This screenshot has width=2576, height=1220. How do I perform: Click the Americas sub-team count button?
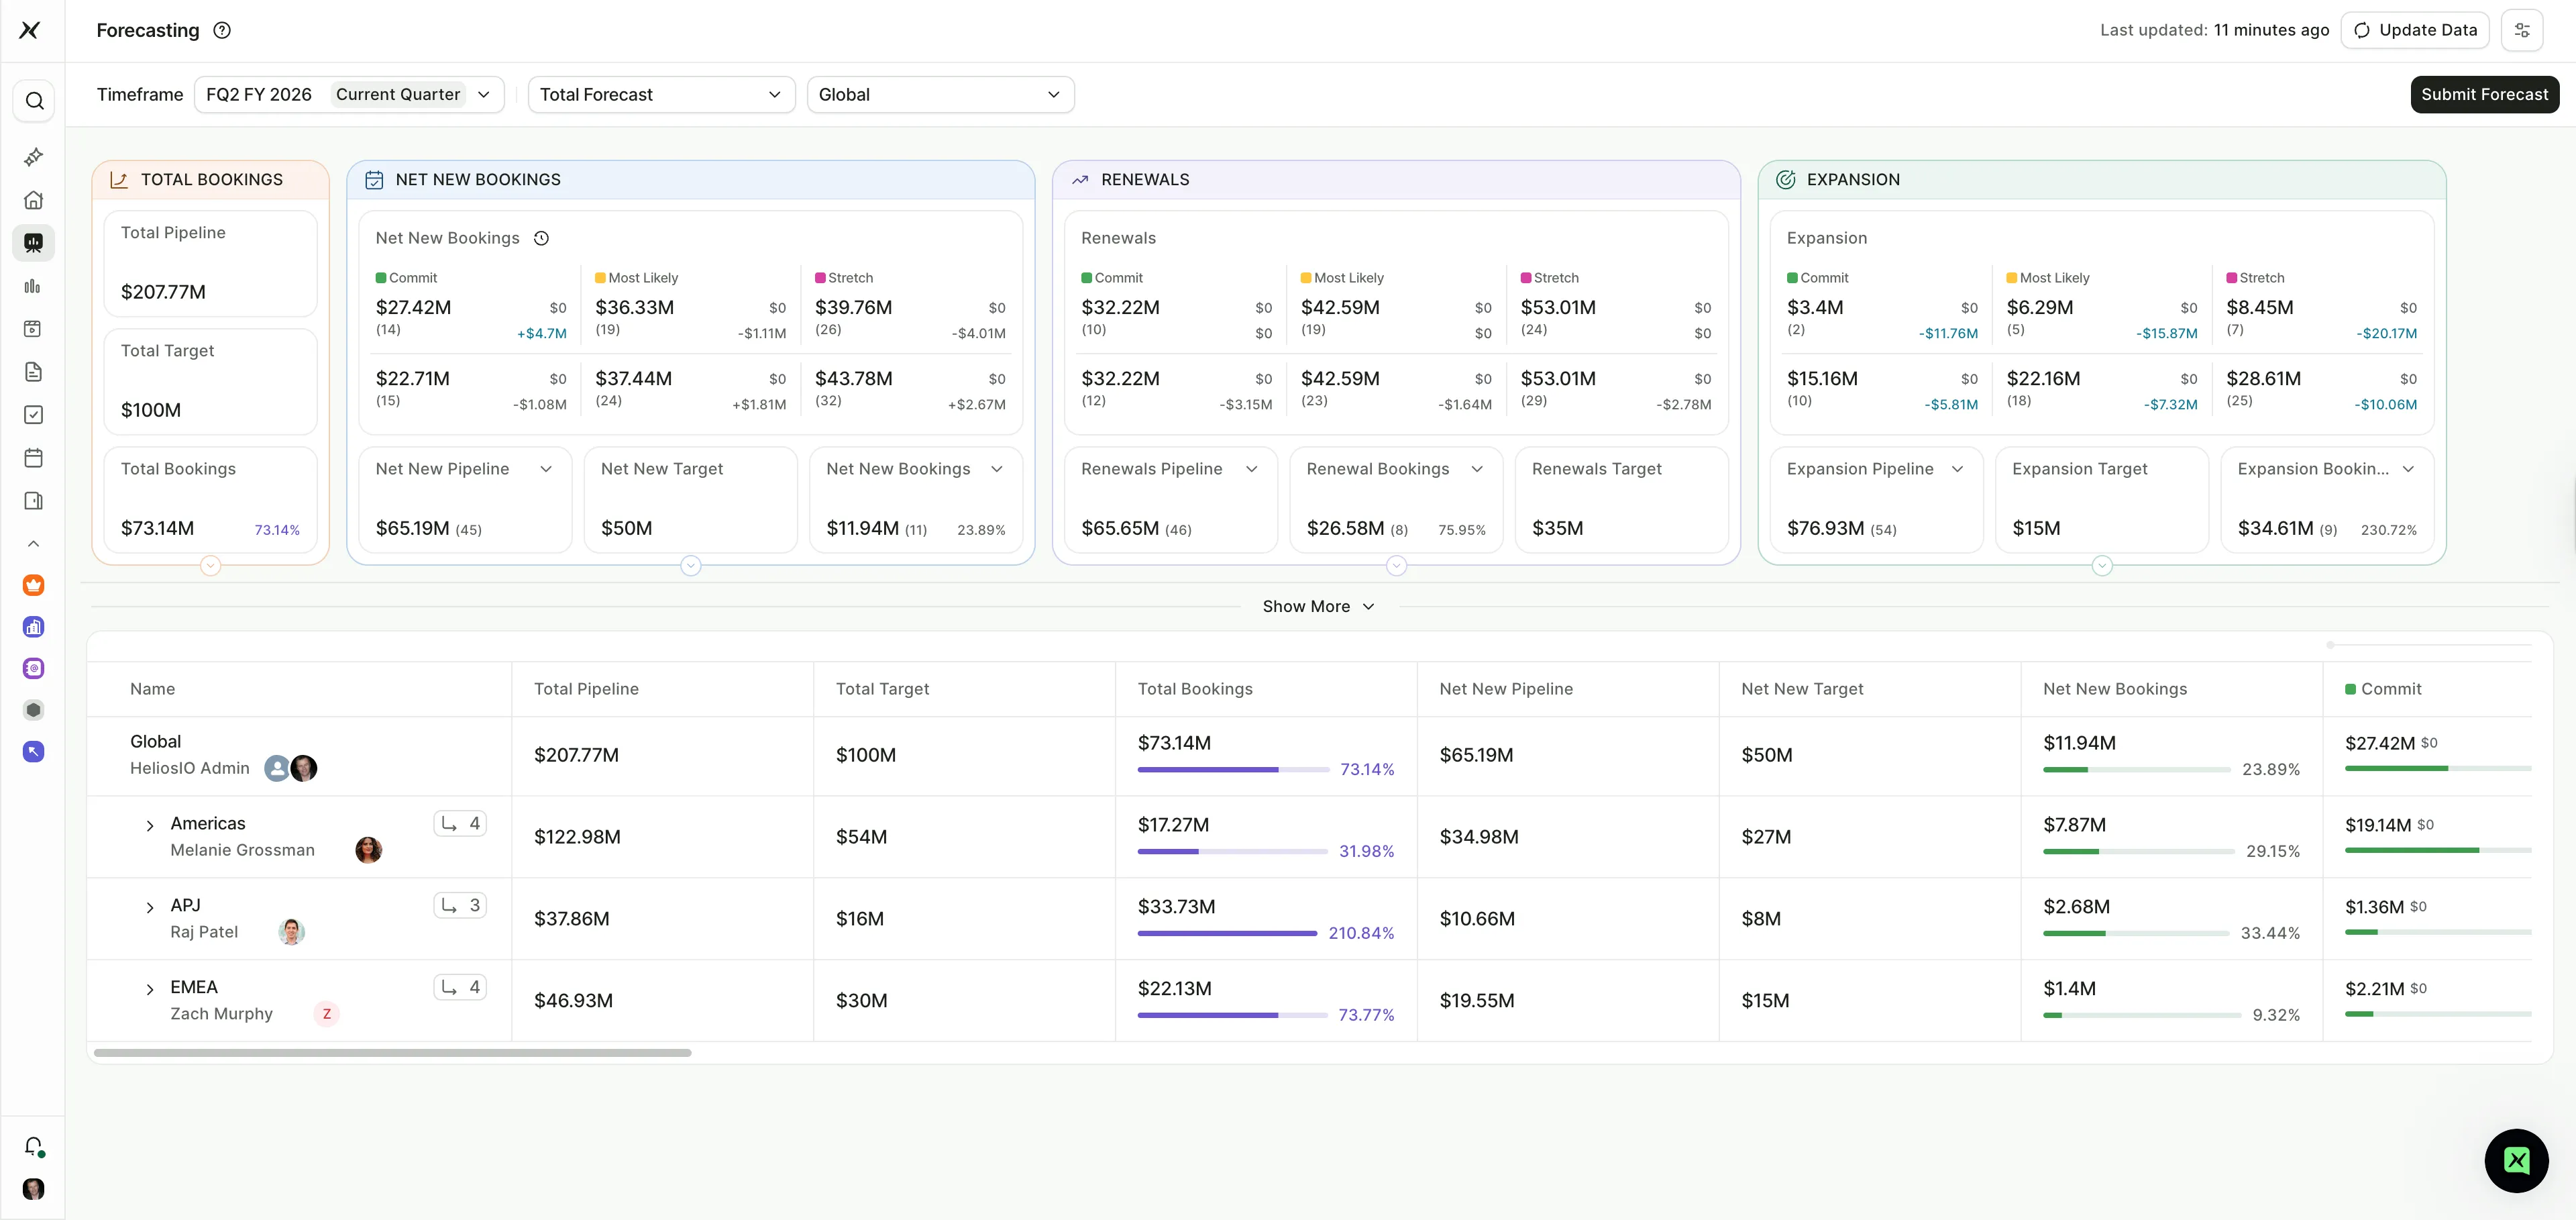pyautogui.click(x=460, y=824)
